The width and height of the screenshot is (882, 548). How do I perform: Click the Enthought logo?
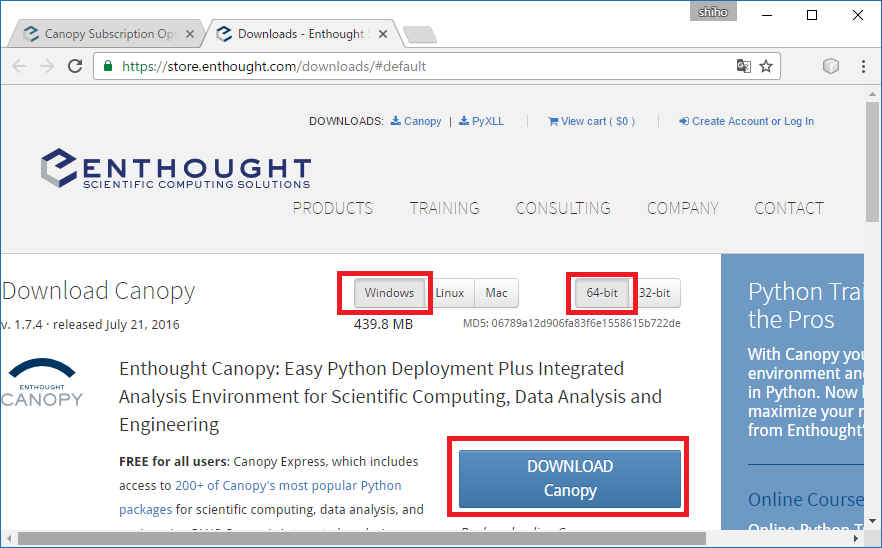pos(176,168)
